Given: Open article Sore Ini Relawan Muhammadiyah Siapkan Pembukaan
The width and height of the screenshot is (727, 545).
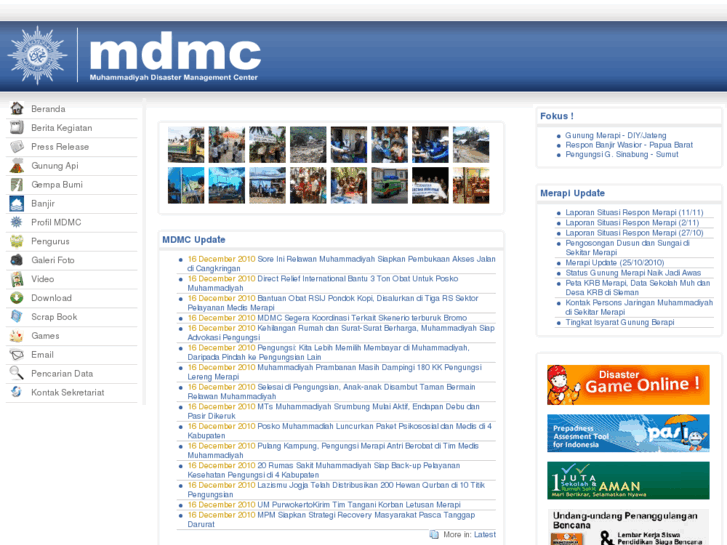Looking at the screenshot, I should 341,263.
